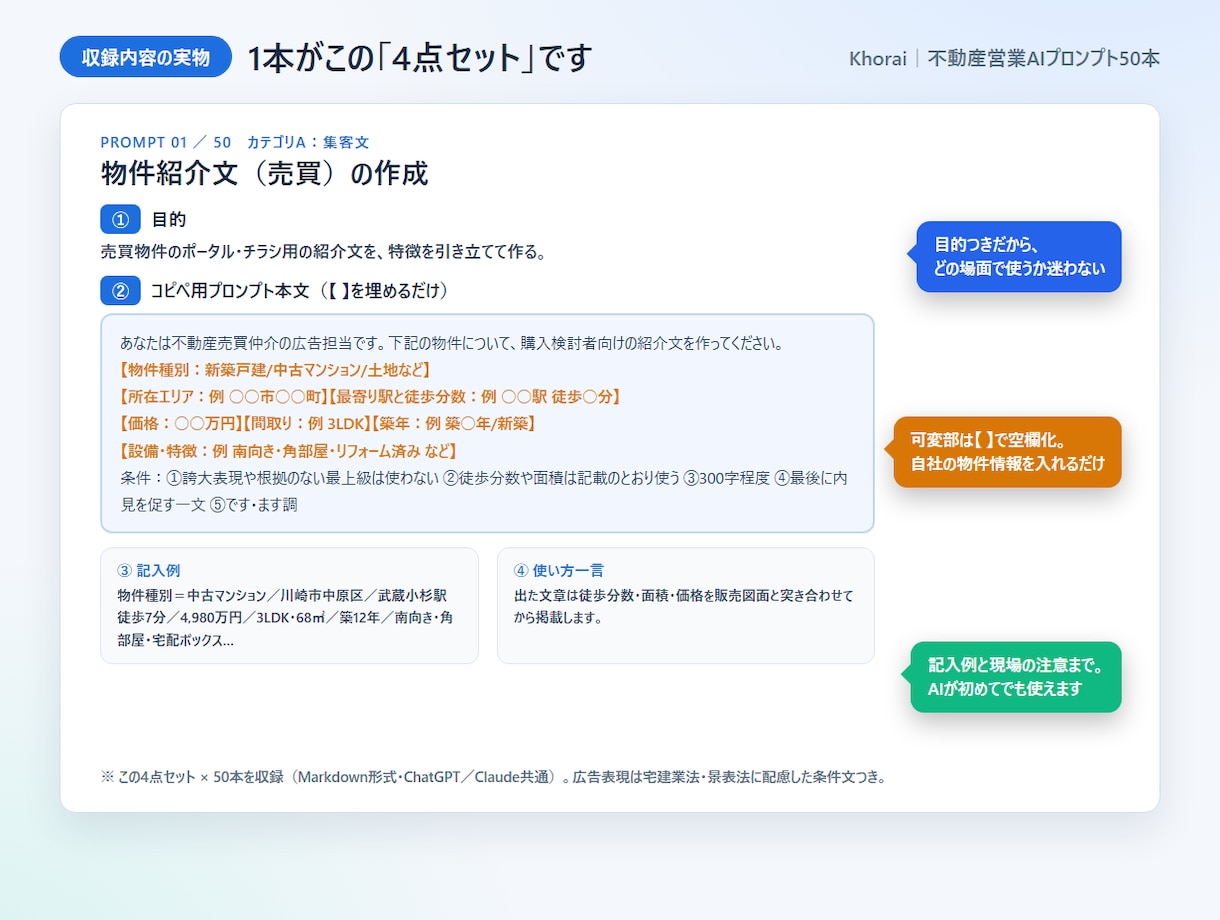Click the 不動産営業AIプロンプト50本 header text

[1044, 58]
